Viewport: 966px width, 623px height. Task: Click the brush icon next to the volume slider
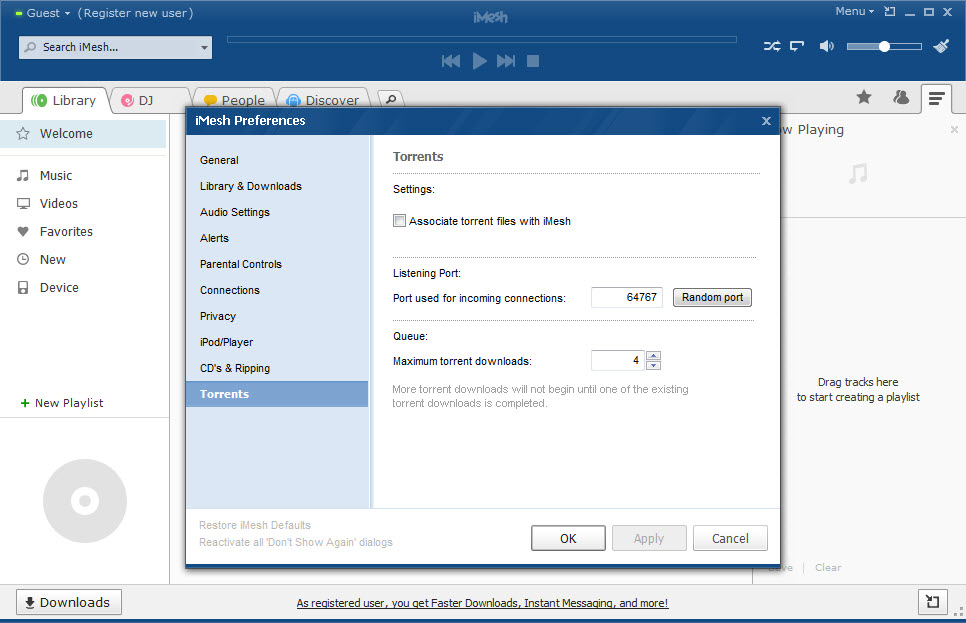pos(941,46)
